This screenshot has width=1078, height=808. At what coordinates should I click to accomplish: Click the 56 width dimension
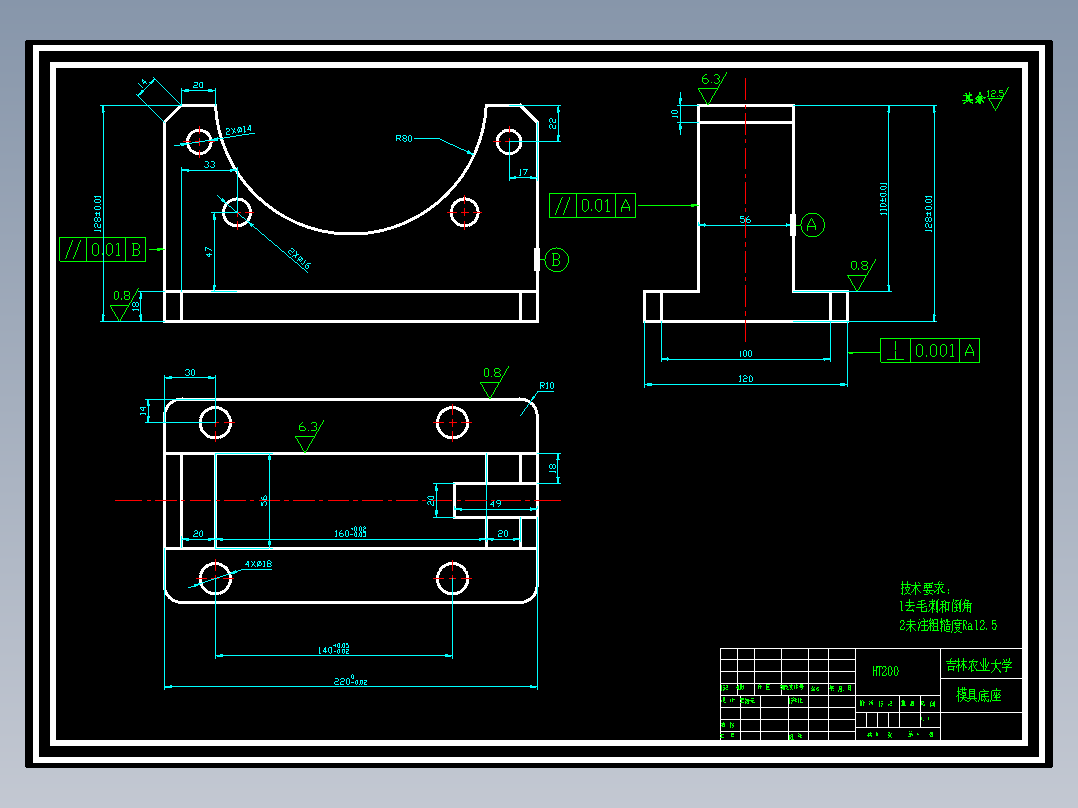click(x=745, y=220)
